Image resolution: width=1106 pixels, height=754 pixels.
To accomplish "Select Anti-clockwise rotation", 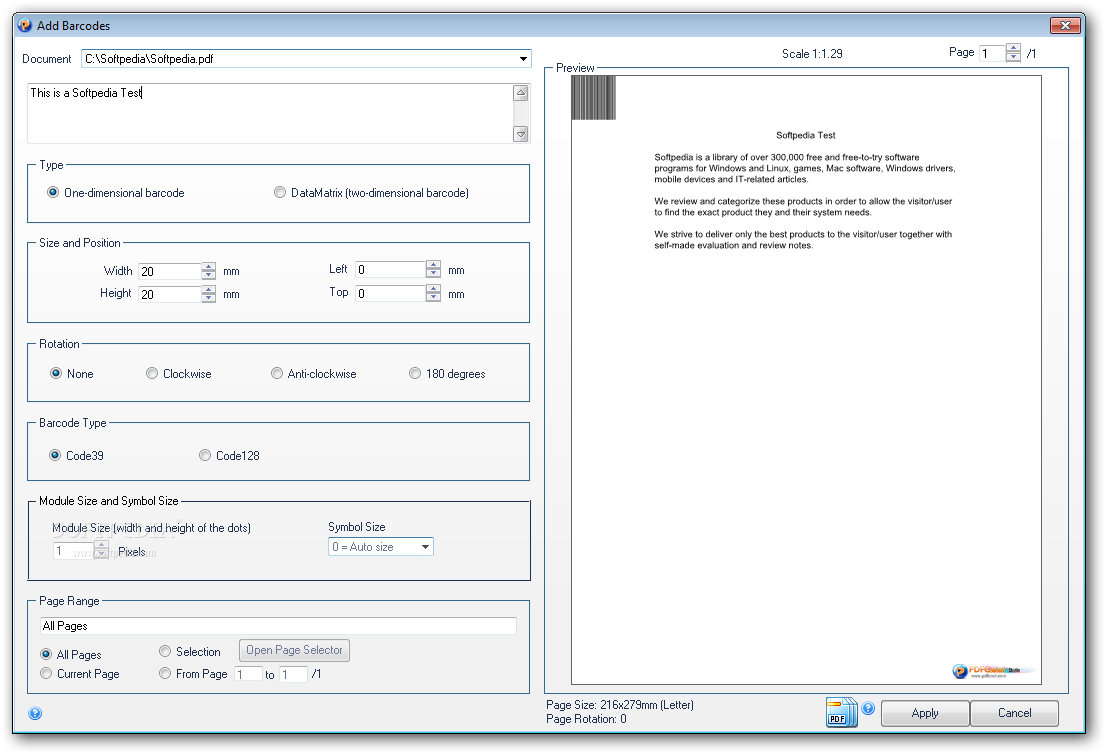I will 276,373.
